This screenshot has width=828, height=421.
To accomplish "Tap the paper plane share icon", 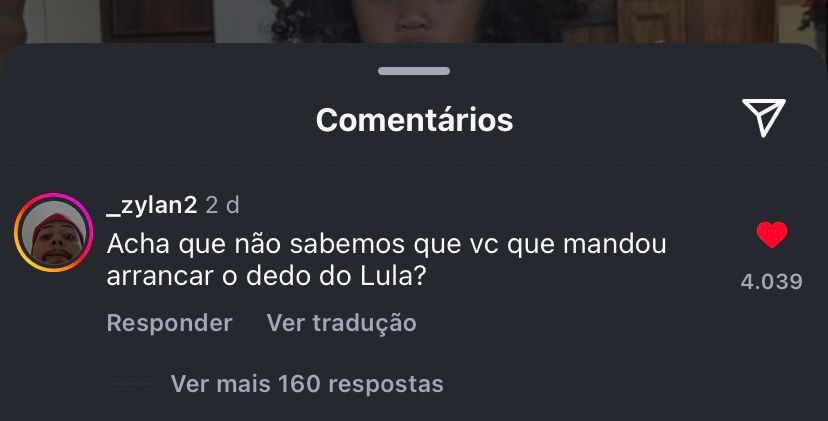I will (x=764, y=117).
